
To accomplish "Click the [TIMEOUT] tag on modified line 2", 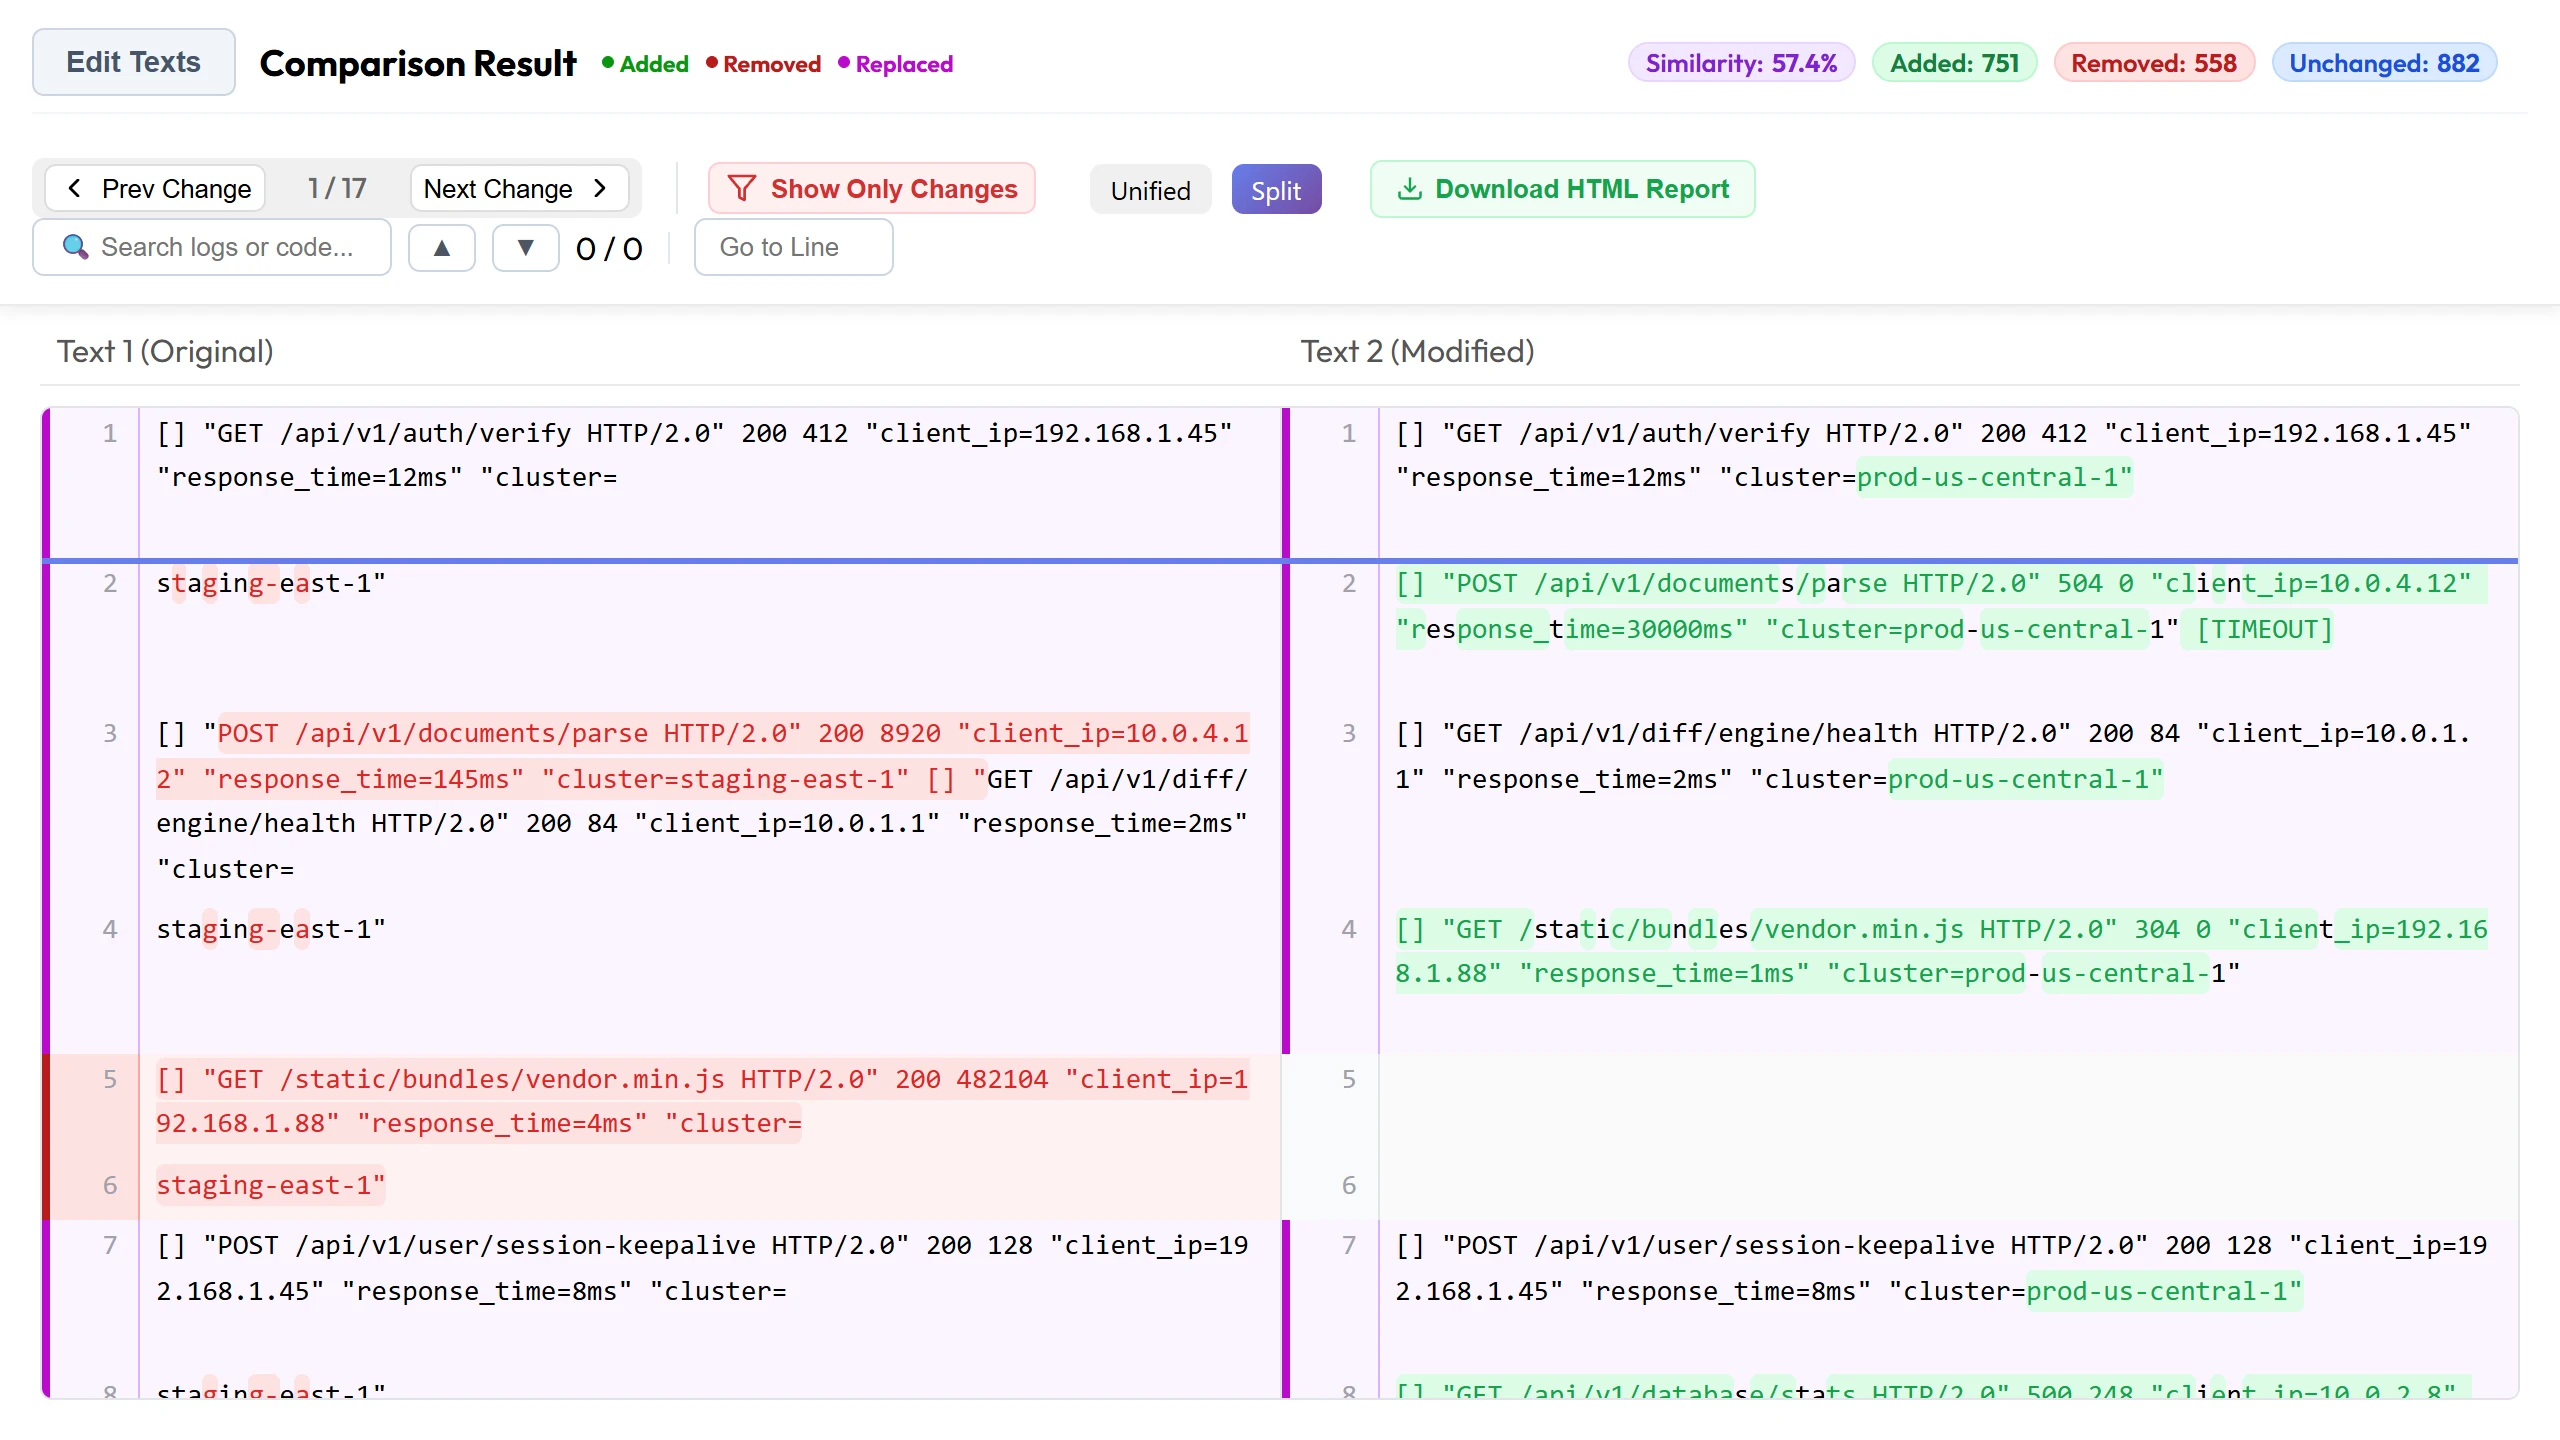I will point(2264,629).
